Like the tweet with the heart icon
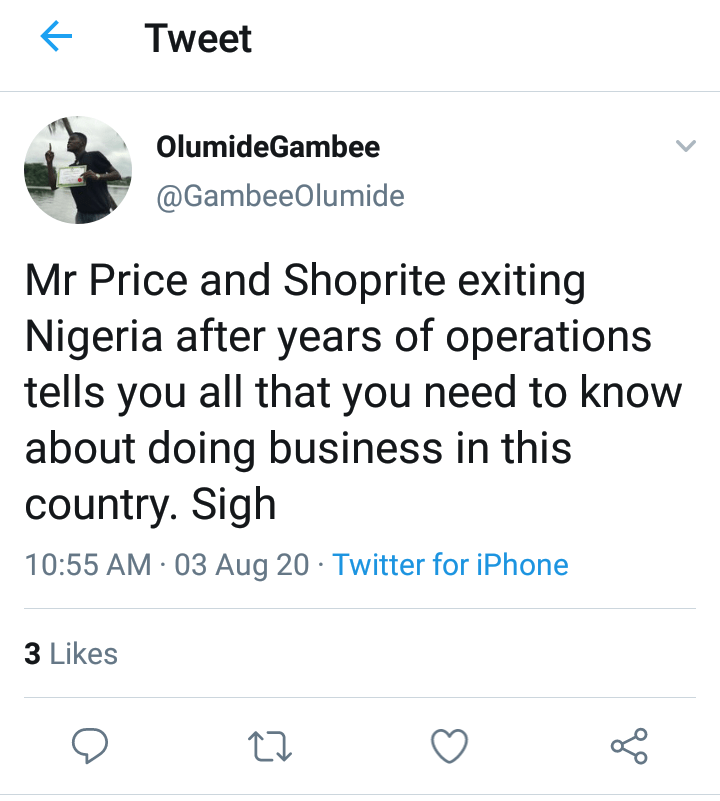720x801 pixels. 449,745
